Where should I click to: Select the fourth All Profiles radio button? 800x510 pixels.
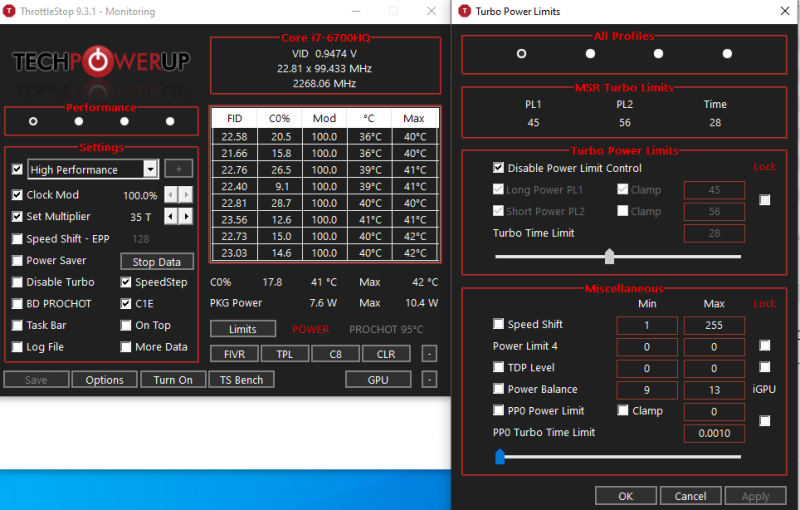tap(728, 54)
